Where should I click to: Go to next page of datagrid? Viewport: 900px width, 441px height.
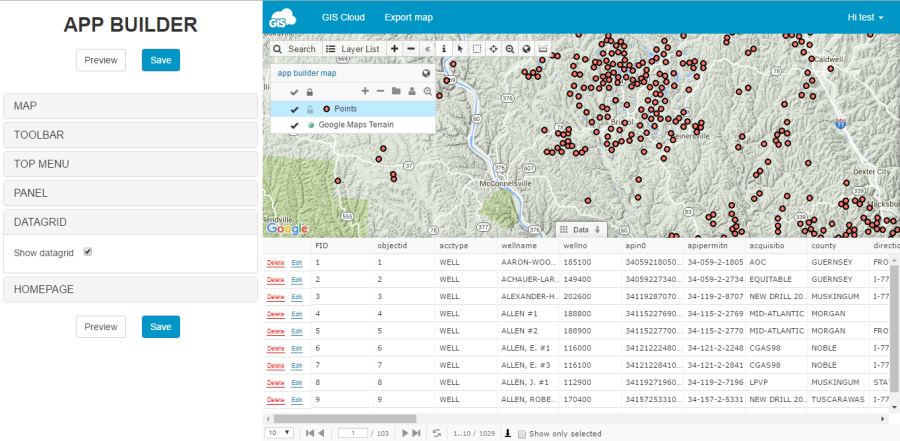point(405,434)
